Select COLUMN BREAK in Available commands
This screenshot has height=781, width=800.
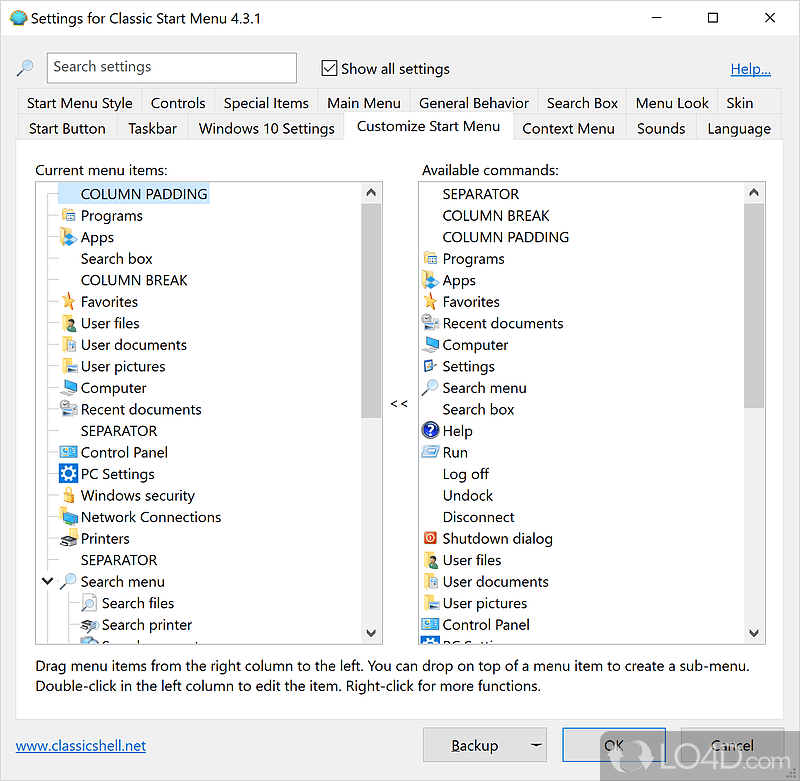[x=496, y=216]
